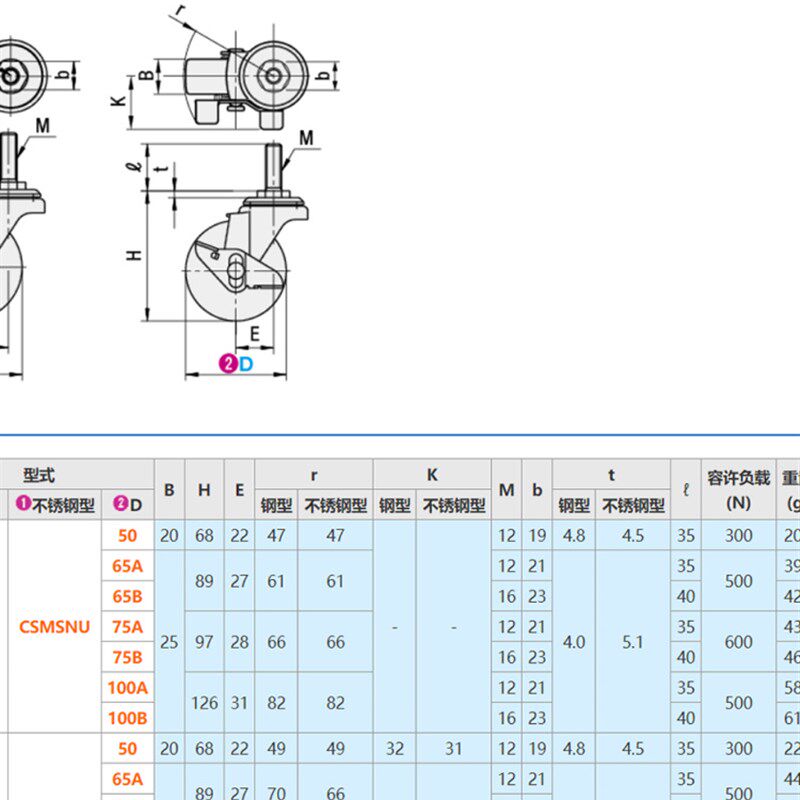Click the K steel value 32

pyautogui.click(x=394, y=748)
